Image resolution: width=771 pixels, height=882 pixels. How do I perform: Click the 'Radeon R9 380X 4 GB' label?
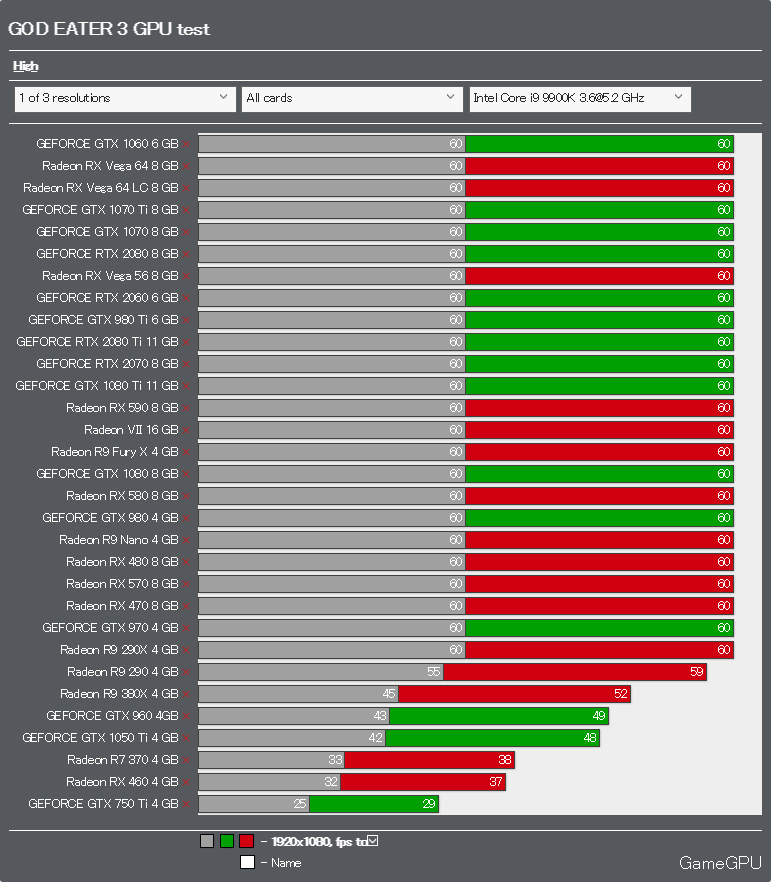[119, 694]
